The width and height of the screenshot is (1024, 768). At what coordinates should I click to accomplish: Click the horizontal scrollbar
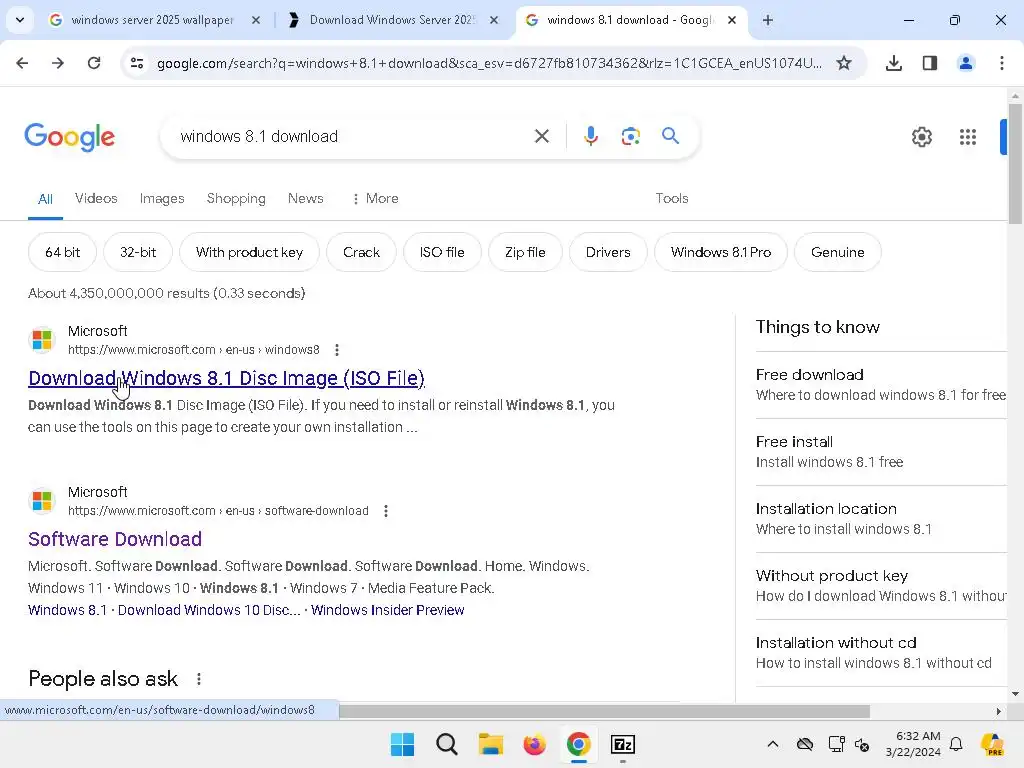(604, 711)
